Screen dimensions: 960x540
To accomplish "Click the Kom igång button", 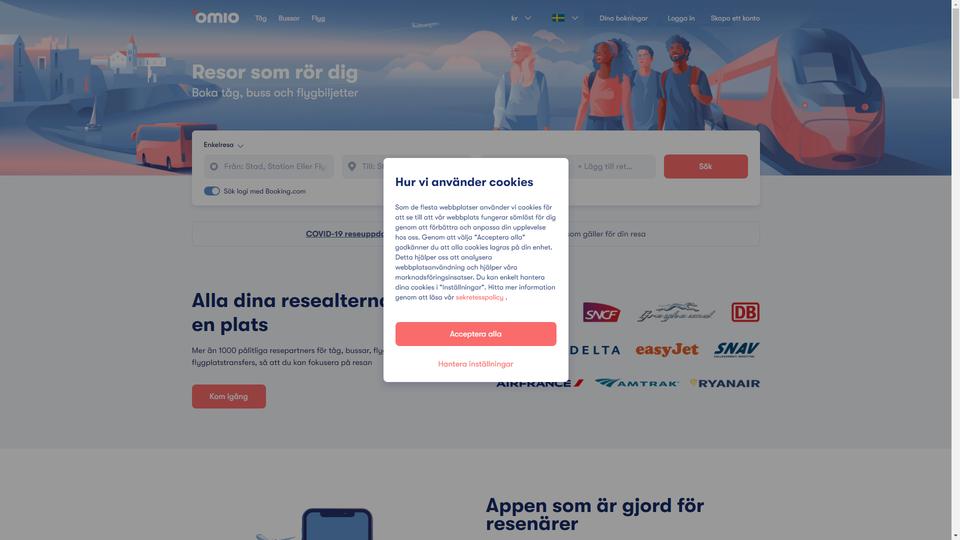I will point(229,396).
